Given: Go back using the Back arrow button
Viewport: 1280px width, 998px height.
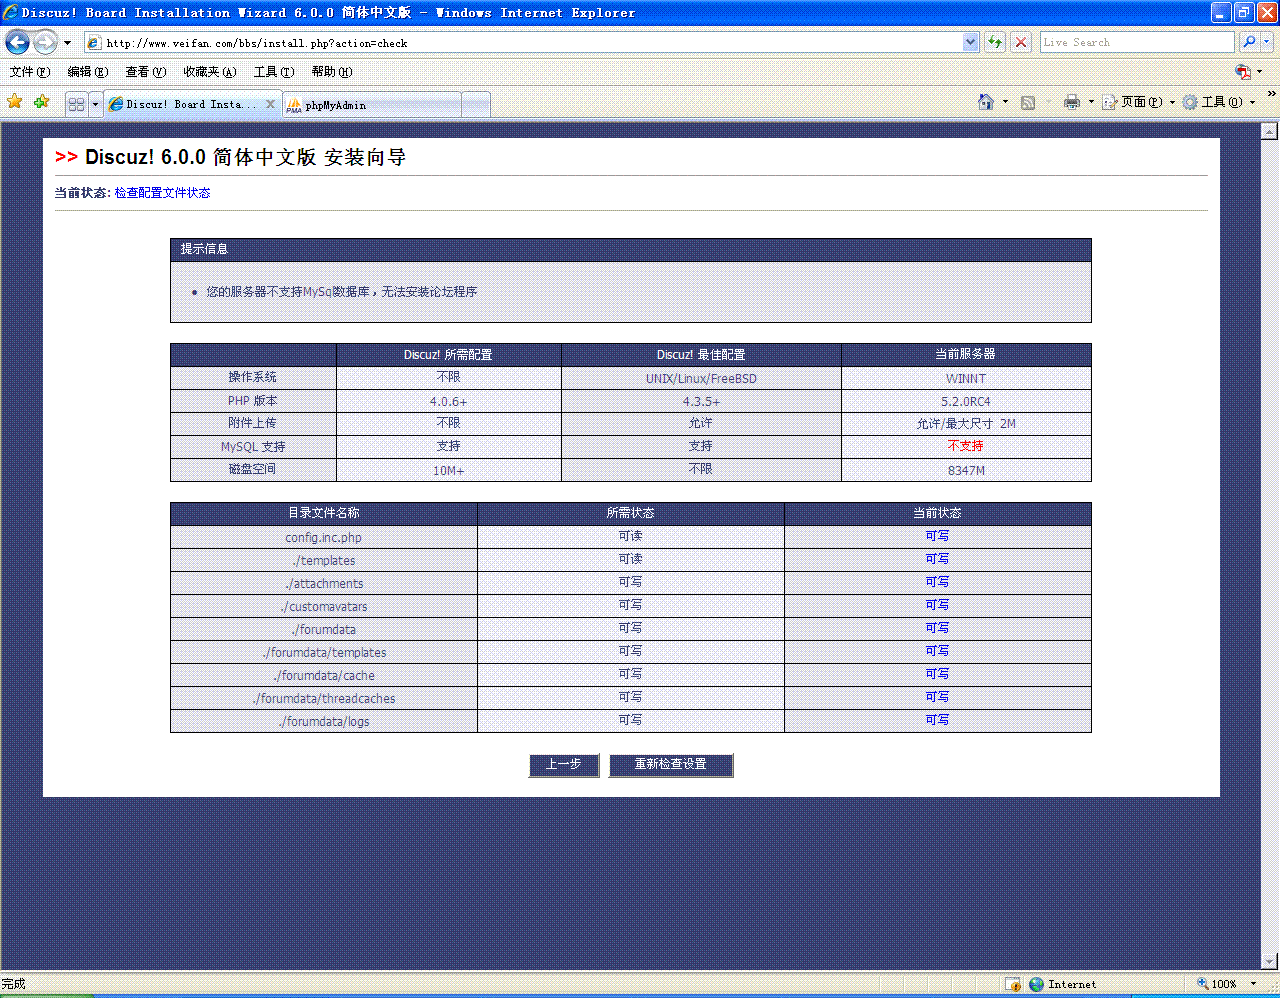Looking at the screenshot, I should pos(17,42).
